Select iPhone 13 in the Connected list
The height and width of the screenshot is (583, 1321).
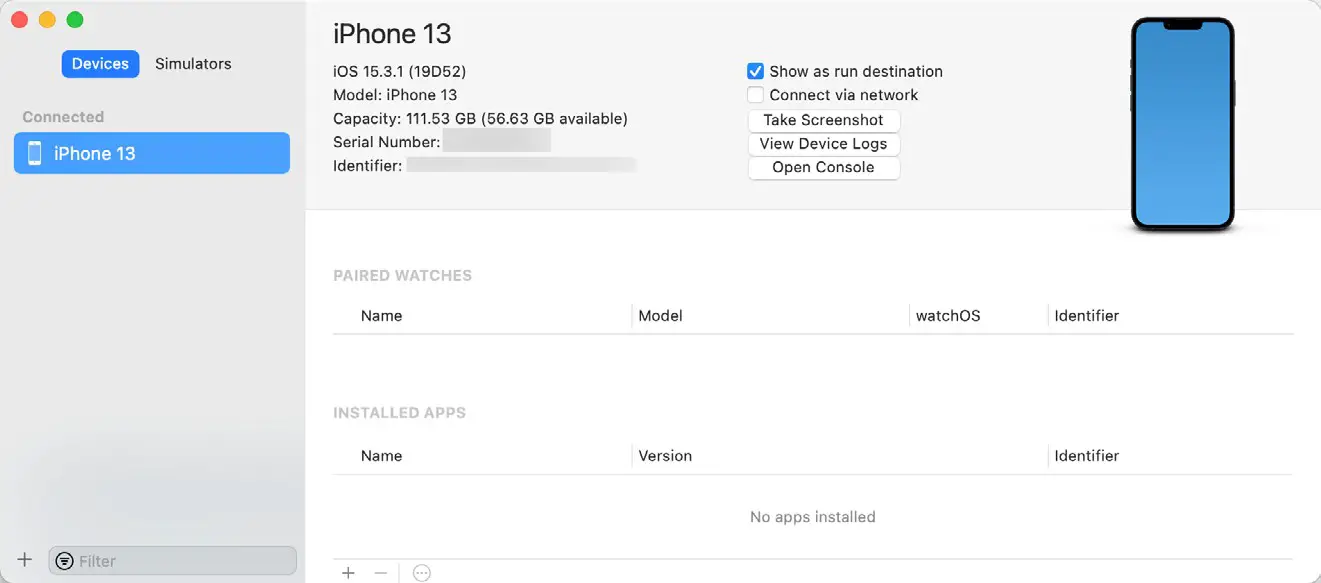(x=152, y=153)
